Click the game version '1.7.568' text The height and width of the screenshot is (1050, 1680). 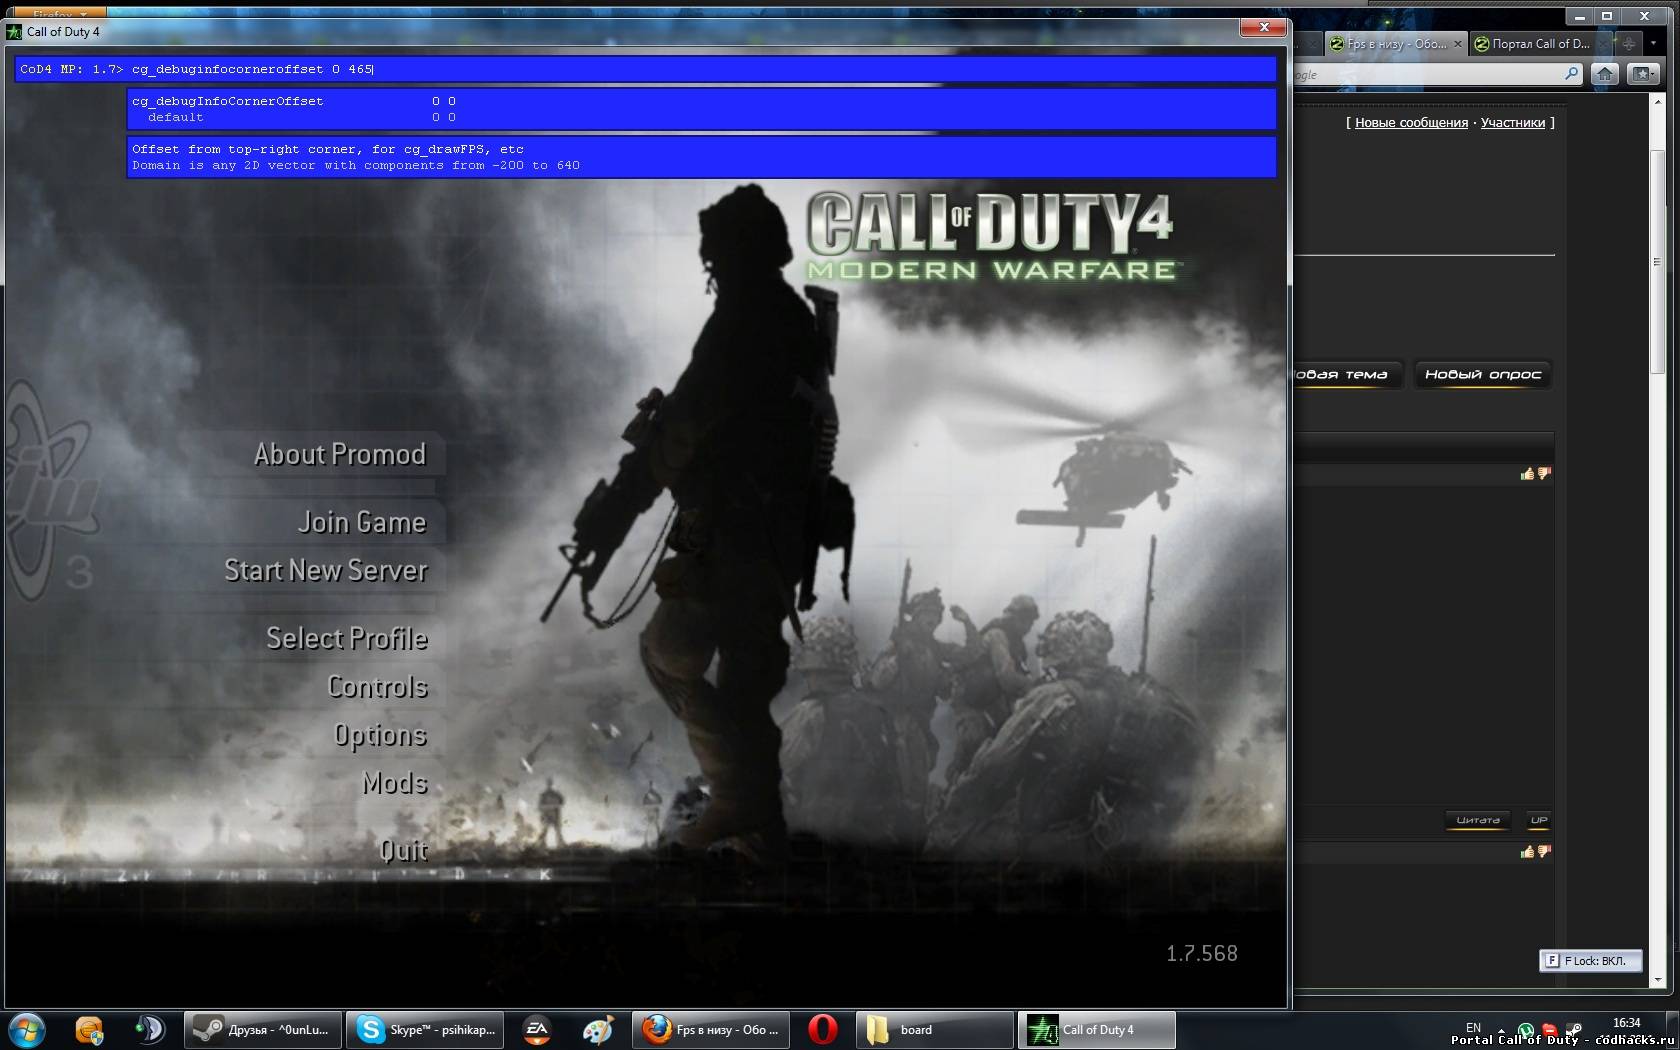pyautogui.click(x=1202, y=954)
